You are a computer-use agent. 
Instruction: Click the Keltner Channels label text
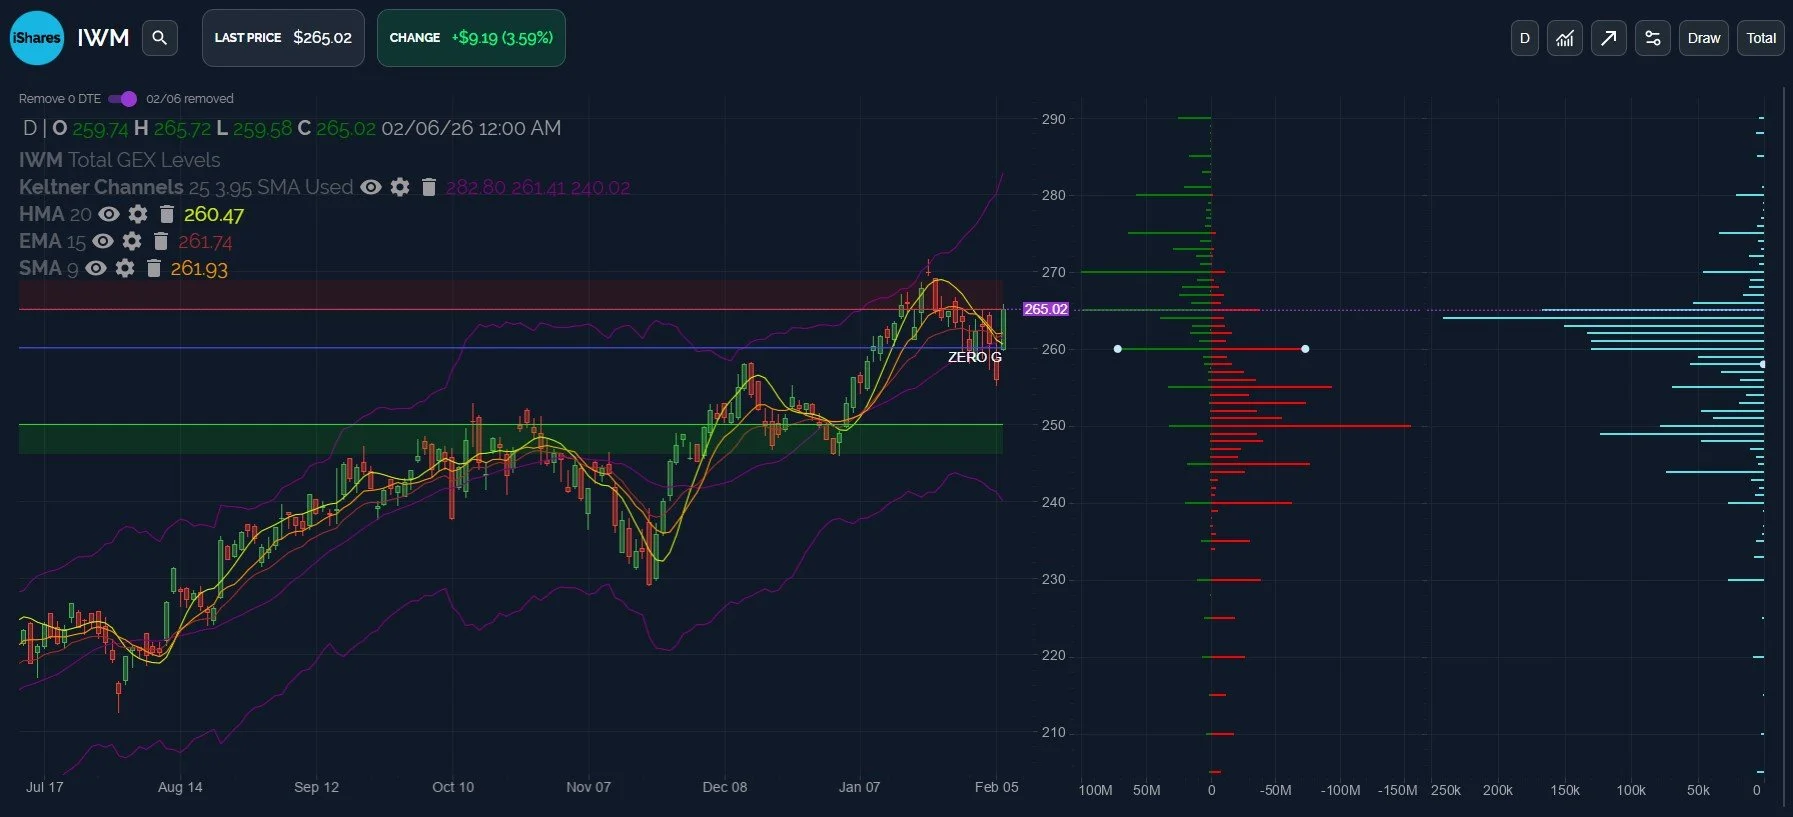pyautogui.click(x=101, y=187)
